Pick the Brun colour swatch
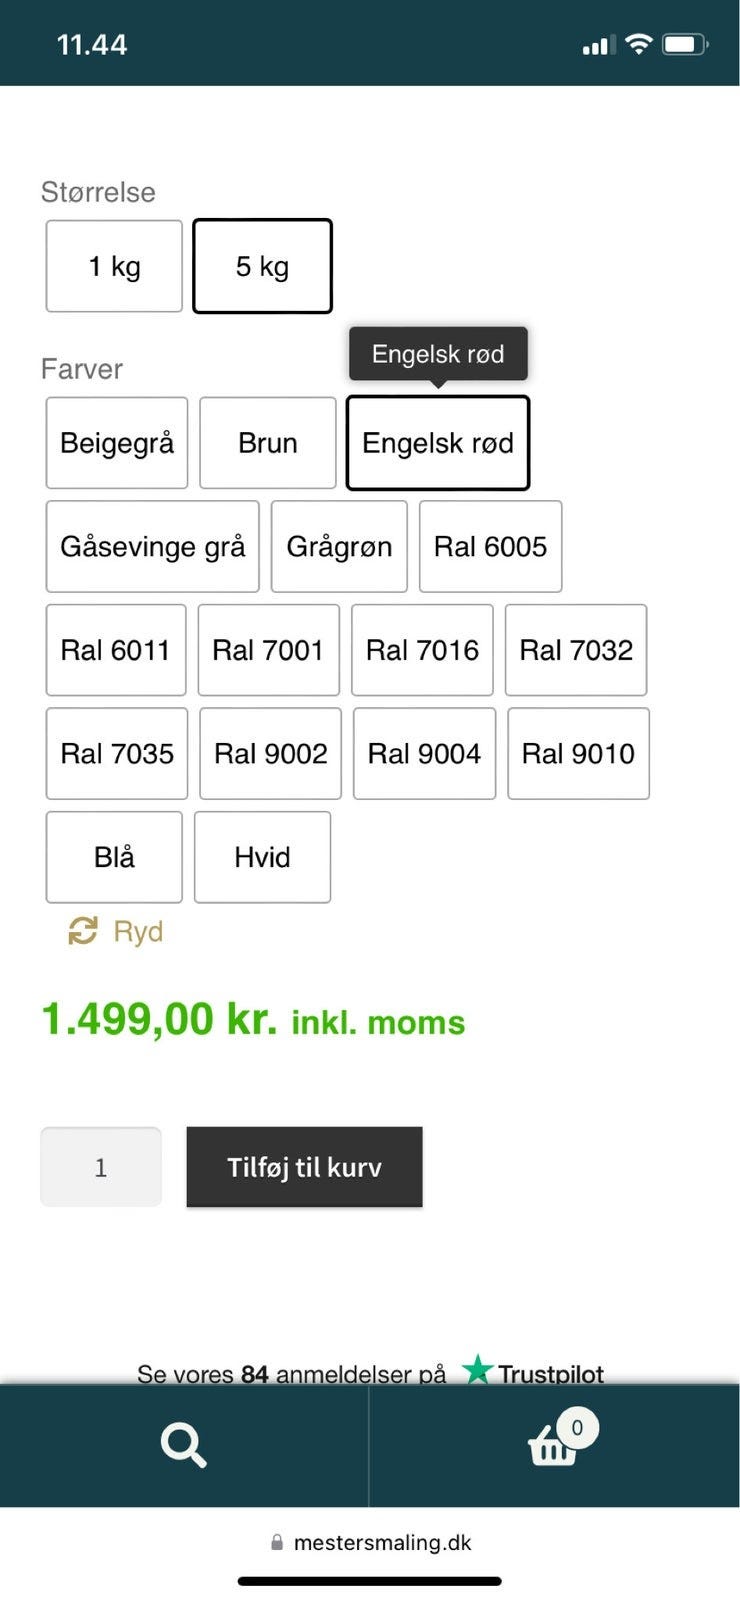 tap(268, 443)
